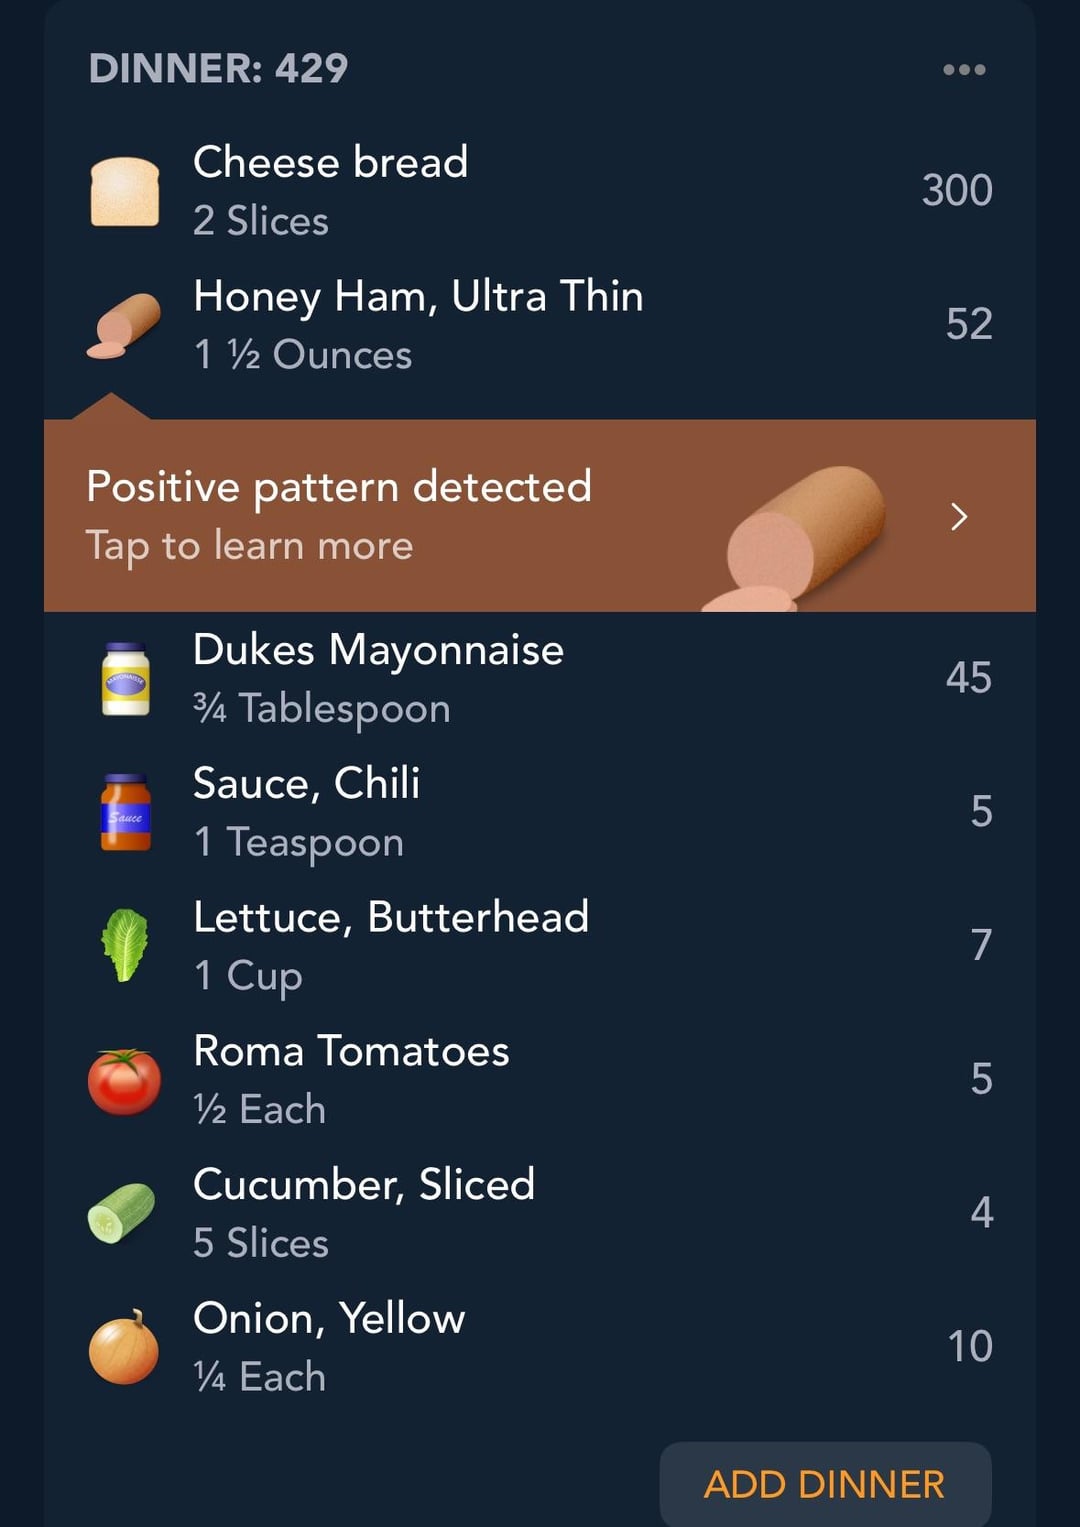The width and height of the screenshot is (1080, 1527).
Task: Select the Dukes Mayonnaise food entry
Action: click(540, 678)
